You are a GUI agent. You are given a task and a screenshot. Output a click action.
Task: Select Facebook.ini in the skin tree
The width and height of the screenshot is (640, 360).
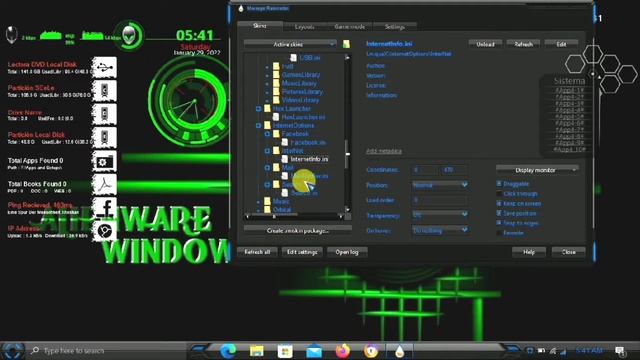point(308,142)
